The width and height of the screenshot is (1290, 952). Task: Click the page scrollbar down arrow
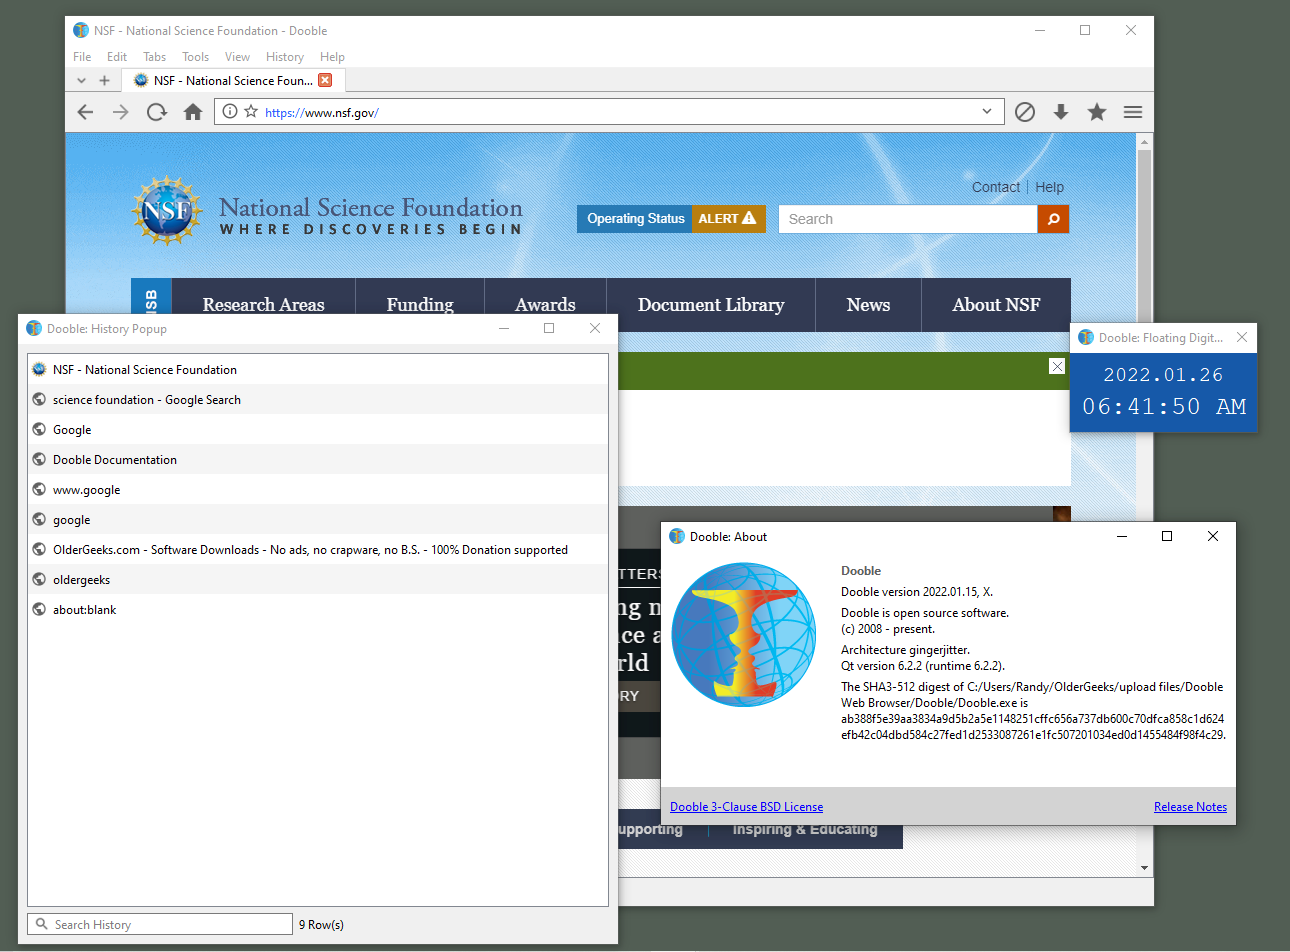click(1145, 868)
